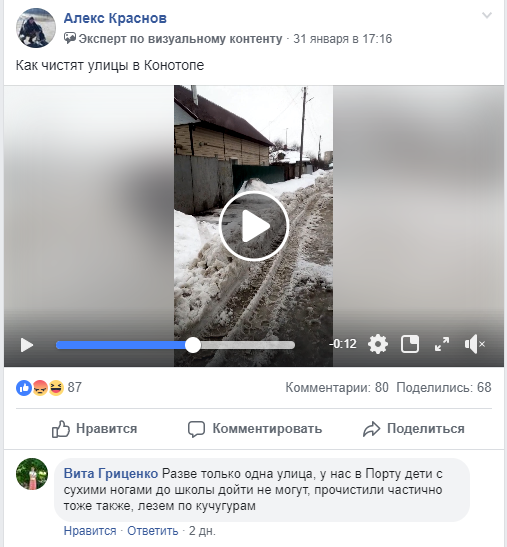Viewport: 507px width, 547px height.
Task: Click the laughing reaction emoji
Action: [x=56, y=388]
